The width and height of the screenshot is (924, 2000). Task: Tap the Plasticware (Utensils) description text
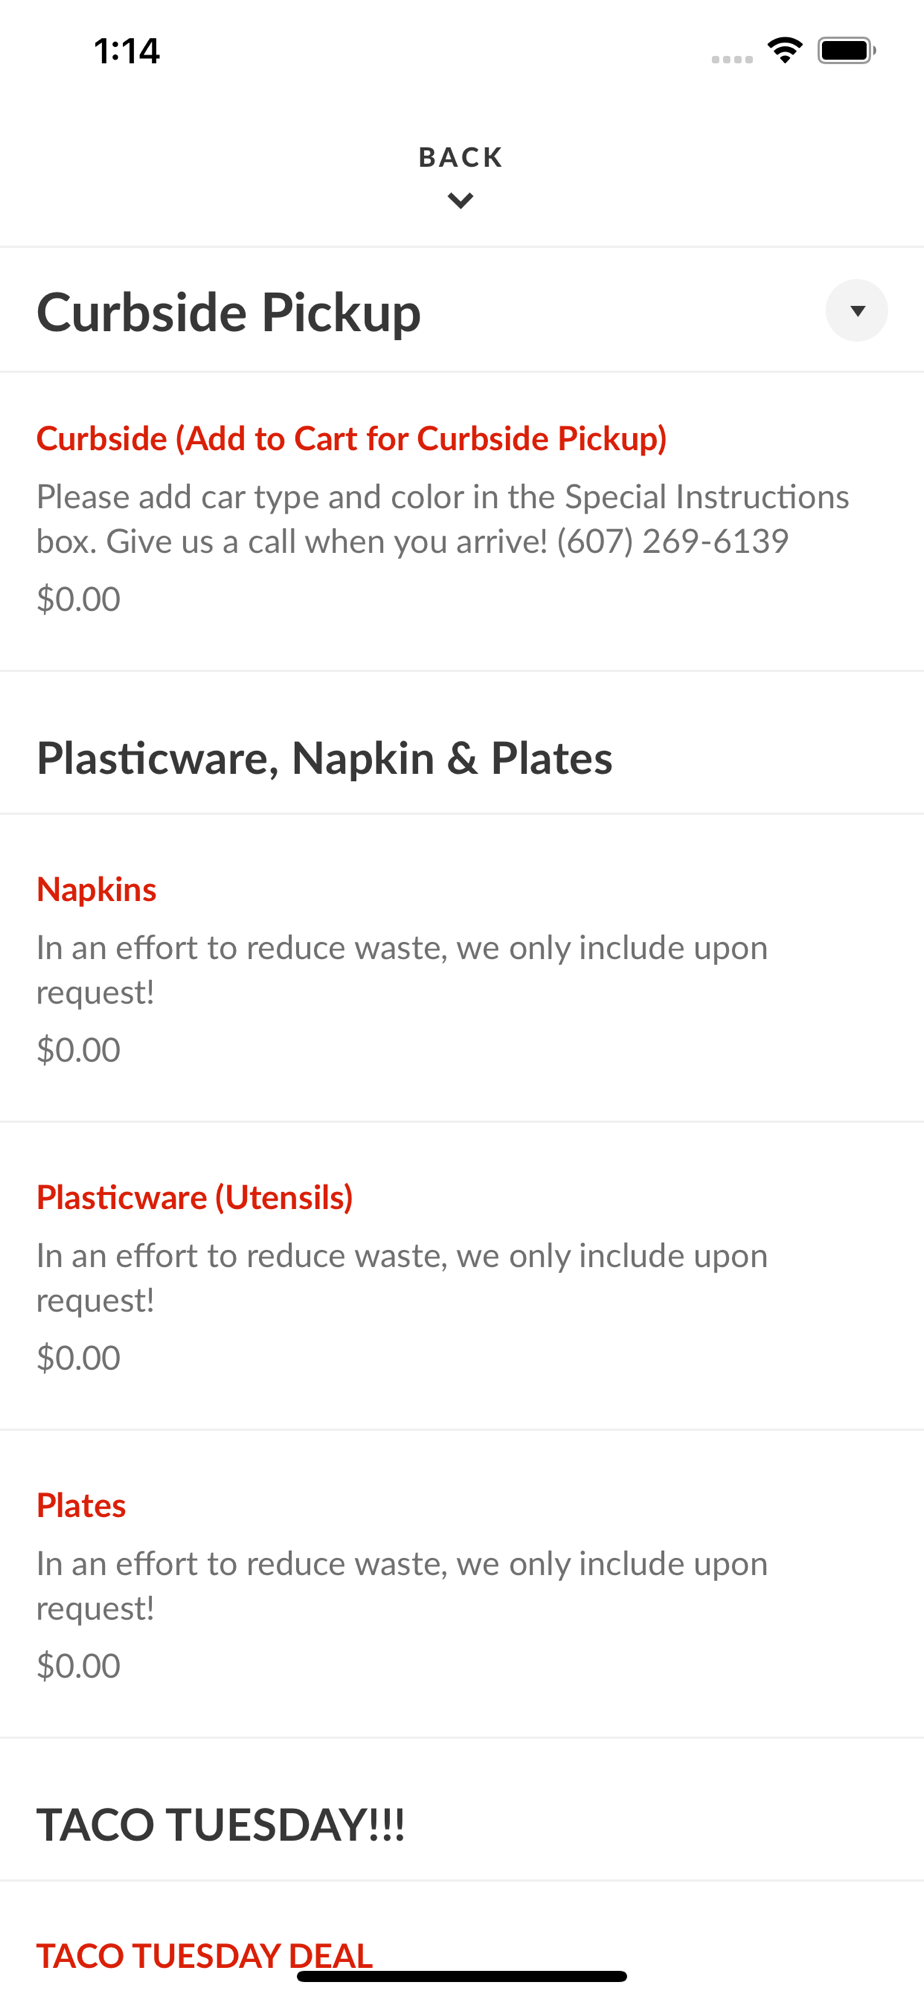402,1278
